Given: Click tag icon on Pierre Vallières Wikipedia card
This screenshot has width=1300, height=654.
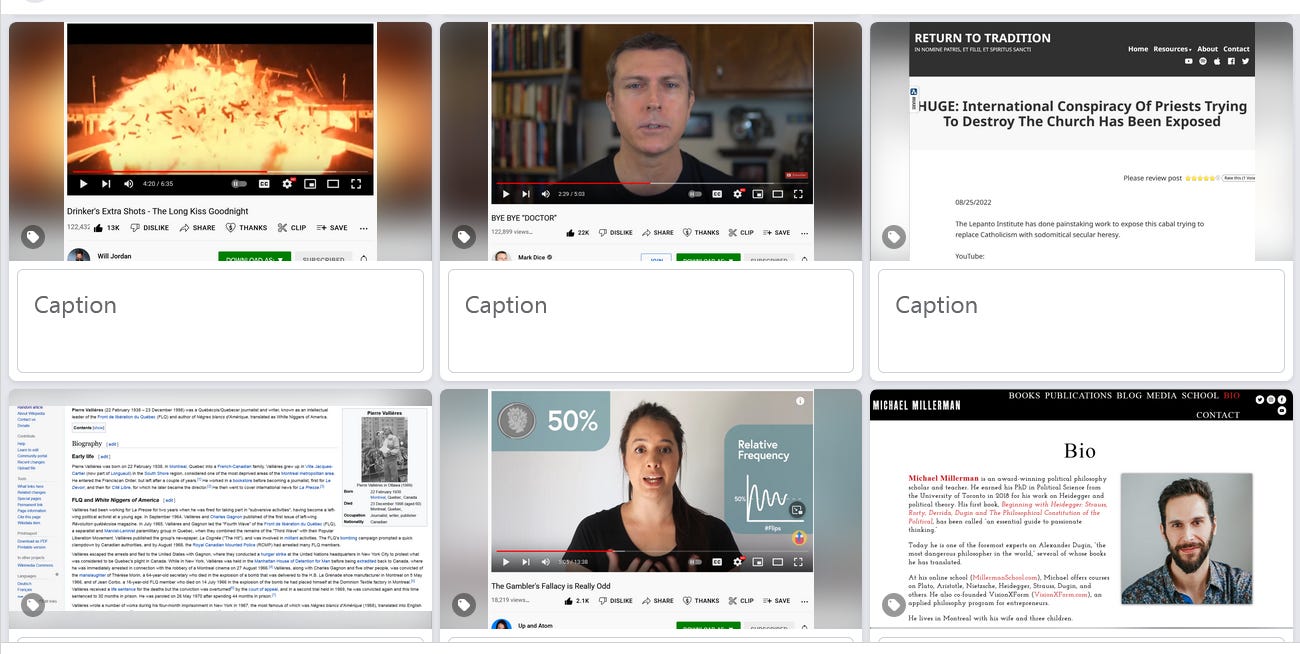Looking at the screenshot, I should (33, 605).
